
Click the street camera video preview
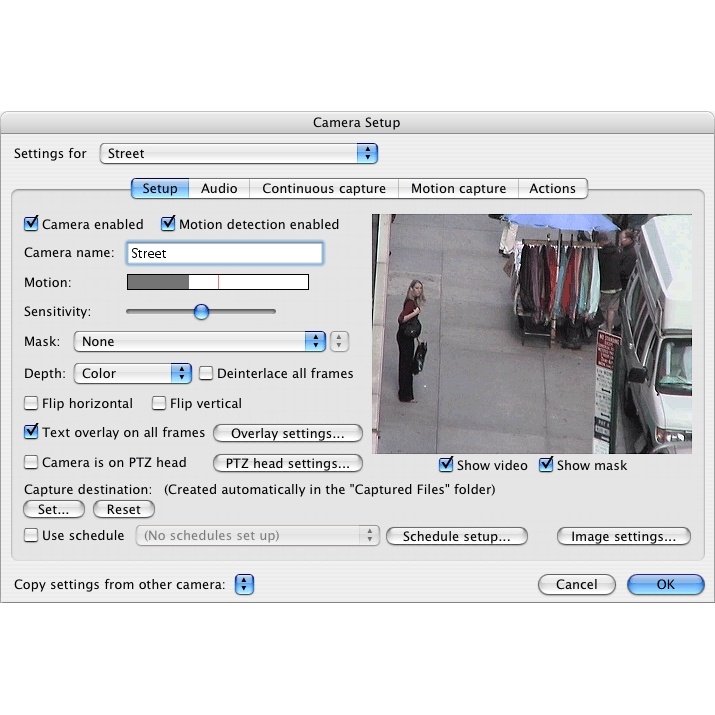click(531, 333)
